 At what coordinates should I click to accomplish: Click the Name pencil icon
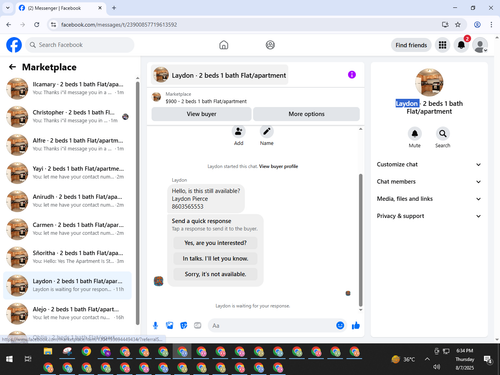267,132
